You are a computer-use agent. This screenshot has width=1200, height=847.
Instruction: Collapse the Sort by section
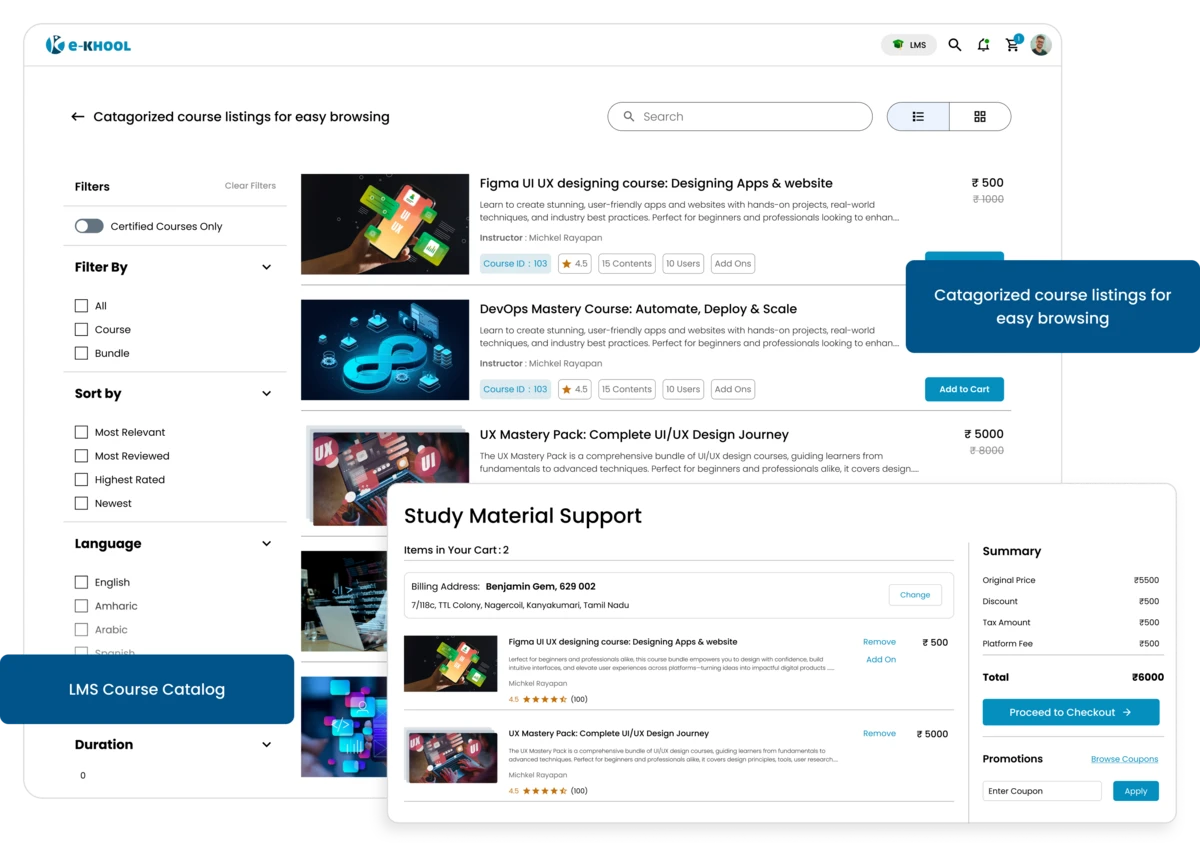tap(266, 393)
